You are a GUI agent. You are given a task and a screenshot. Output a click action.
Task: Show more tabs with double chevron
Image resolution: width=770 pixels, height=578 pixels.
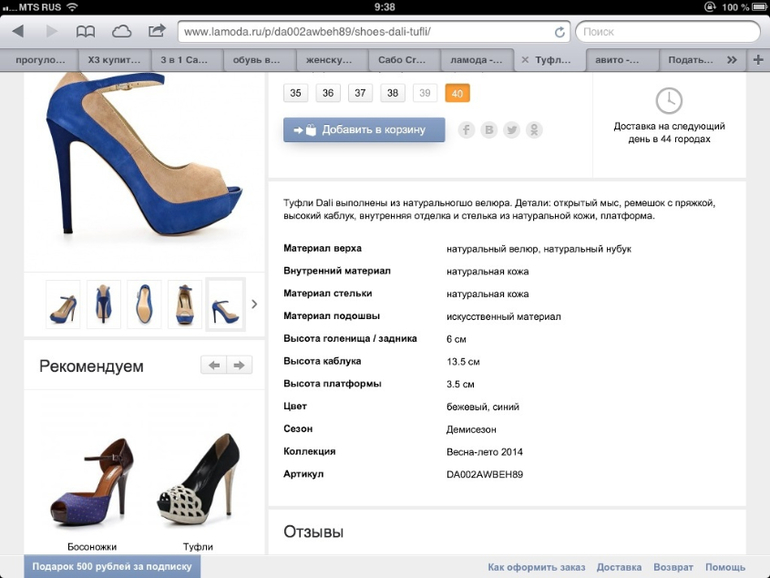pyautogui.click(x=732, y=60)
